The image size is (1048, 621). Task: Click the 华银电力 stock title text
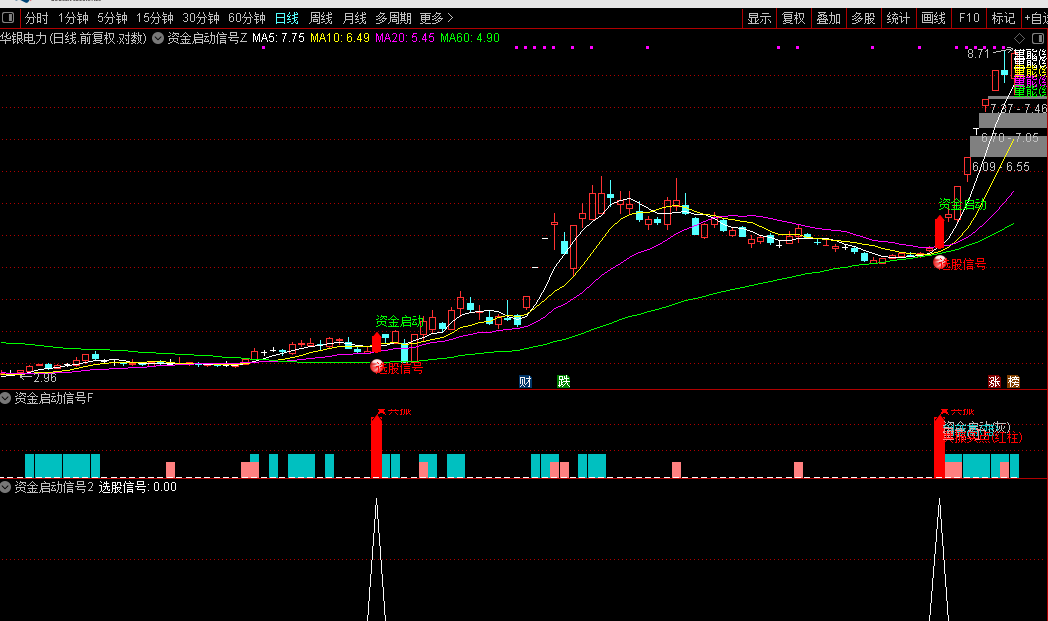74,38
